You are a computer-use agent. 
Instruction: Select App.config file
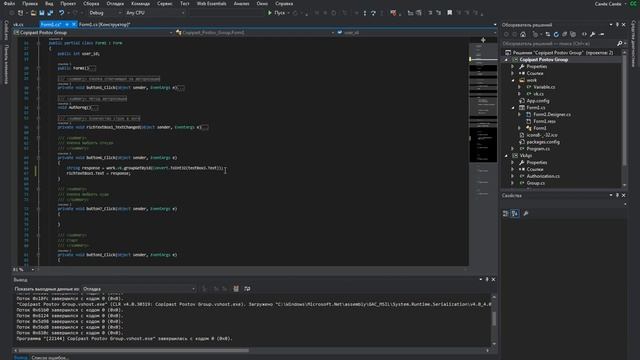tap(538, 101)
